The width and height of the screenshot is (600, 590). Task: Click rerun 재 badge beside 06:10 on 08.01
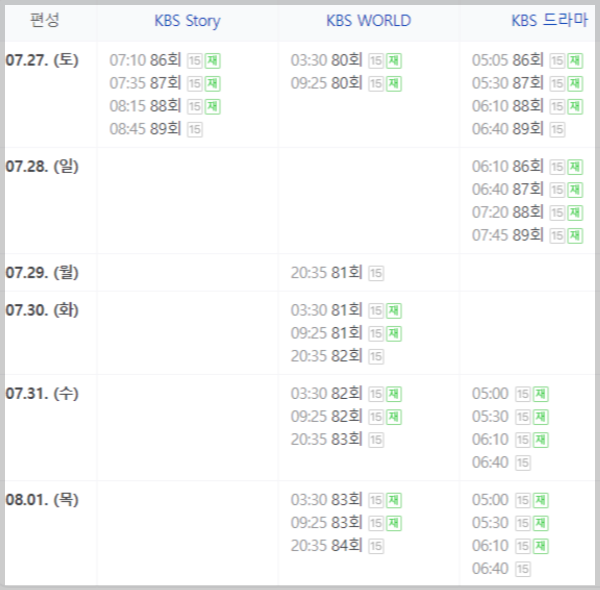[541, 546]
